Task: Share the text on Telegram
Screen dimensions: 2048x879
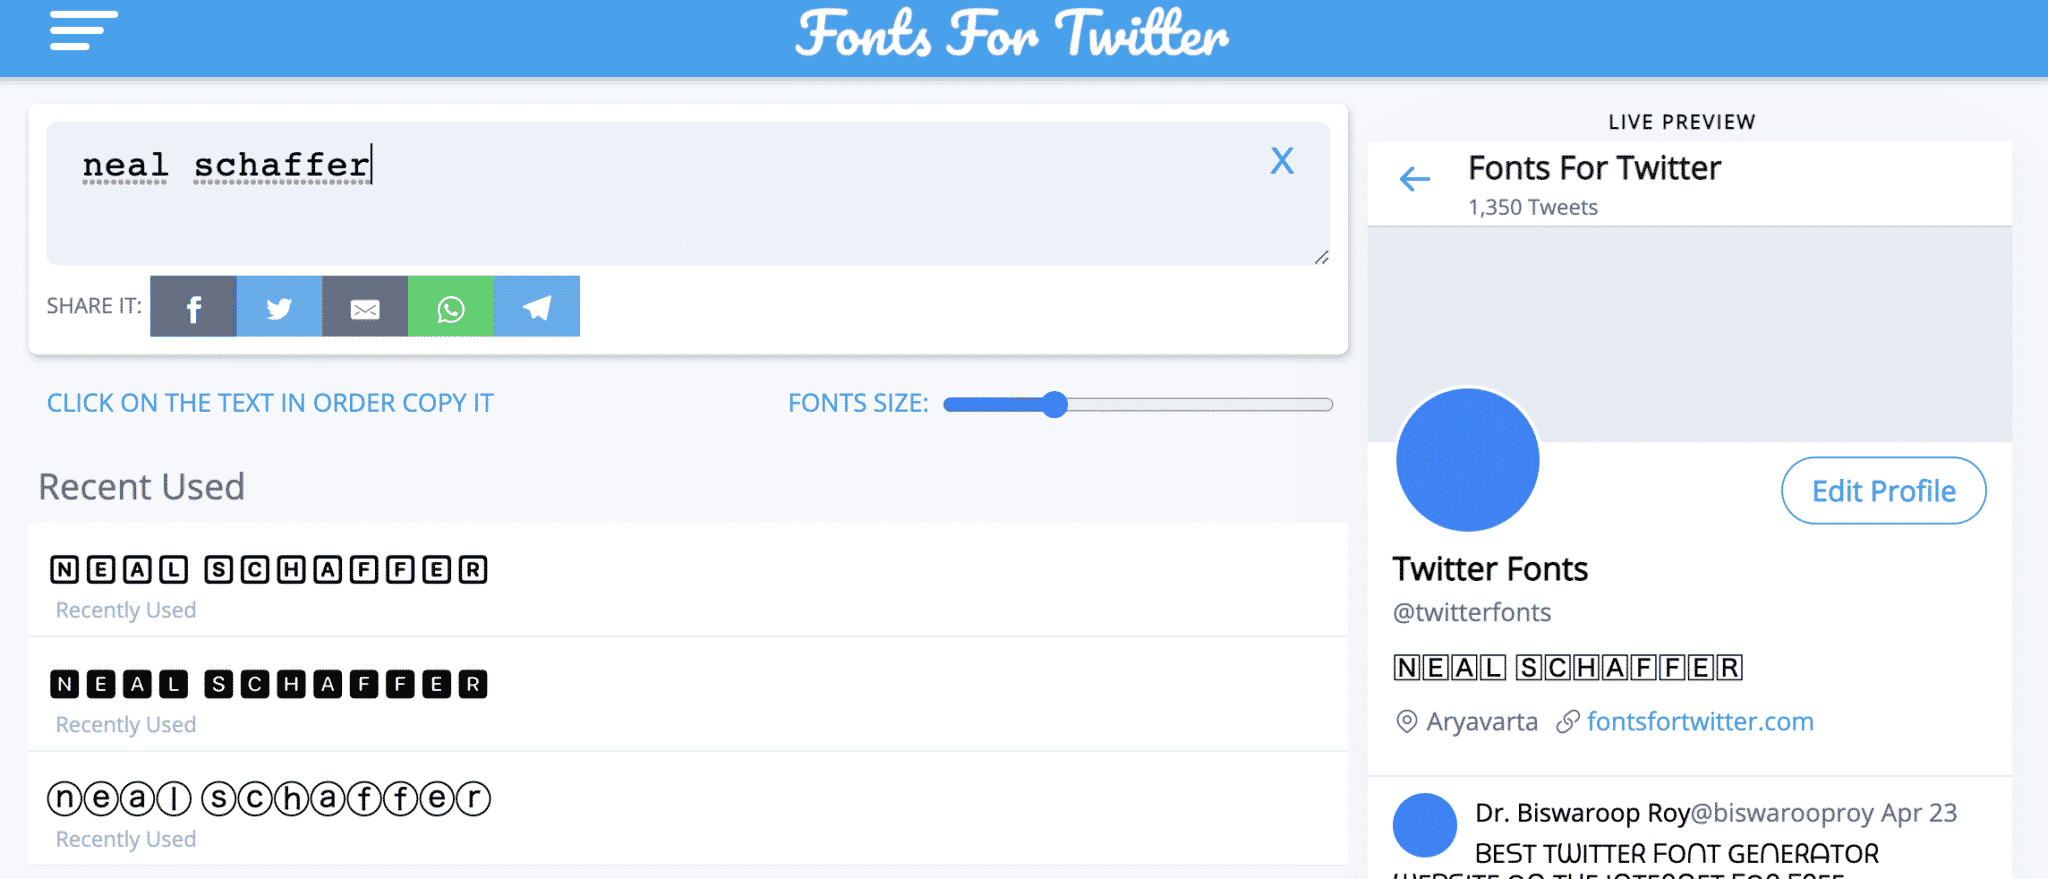Action: pos(537,307)
